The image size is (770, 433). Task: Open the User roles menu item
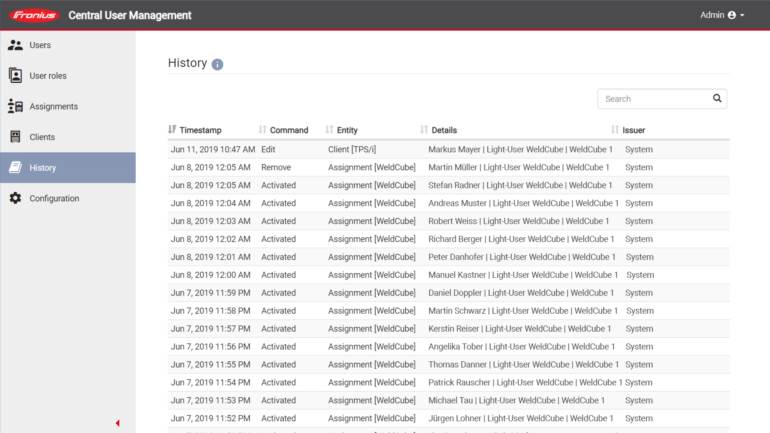point(48,76)
